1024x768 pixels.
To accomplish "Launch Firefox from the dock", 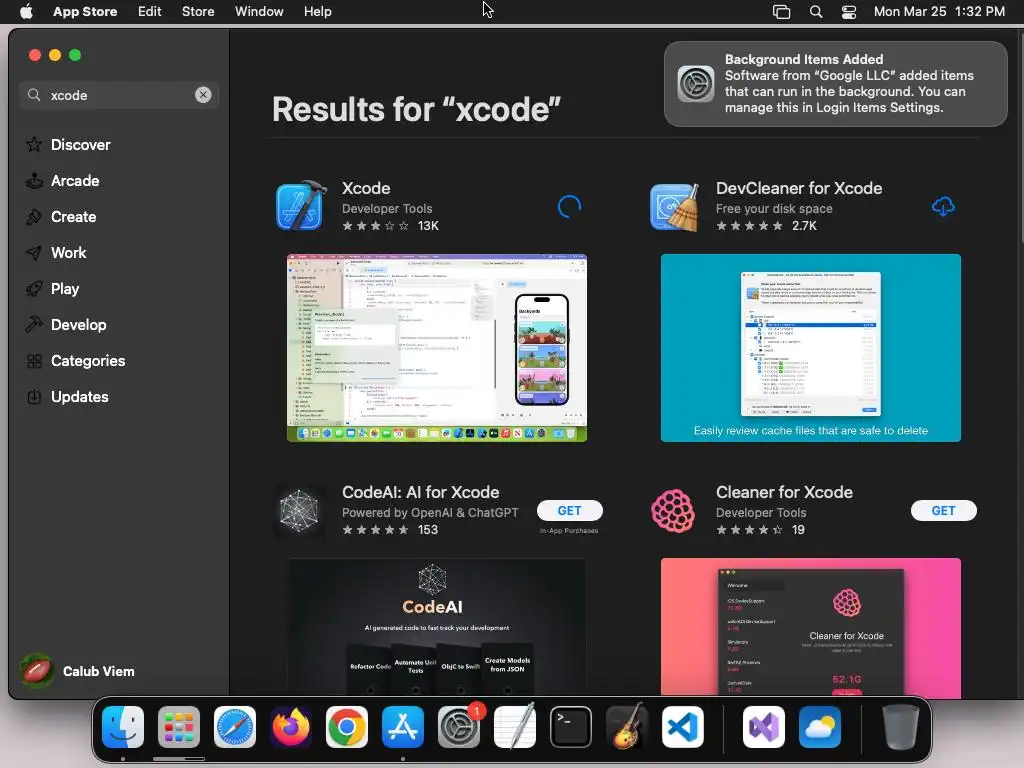I will coord(291,726).
